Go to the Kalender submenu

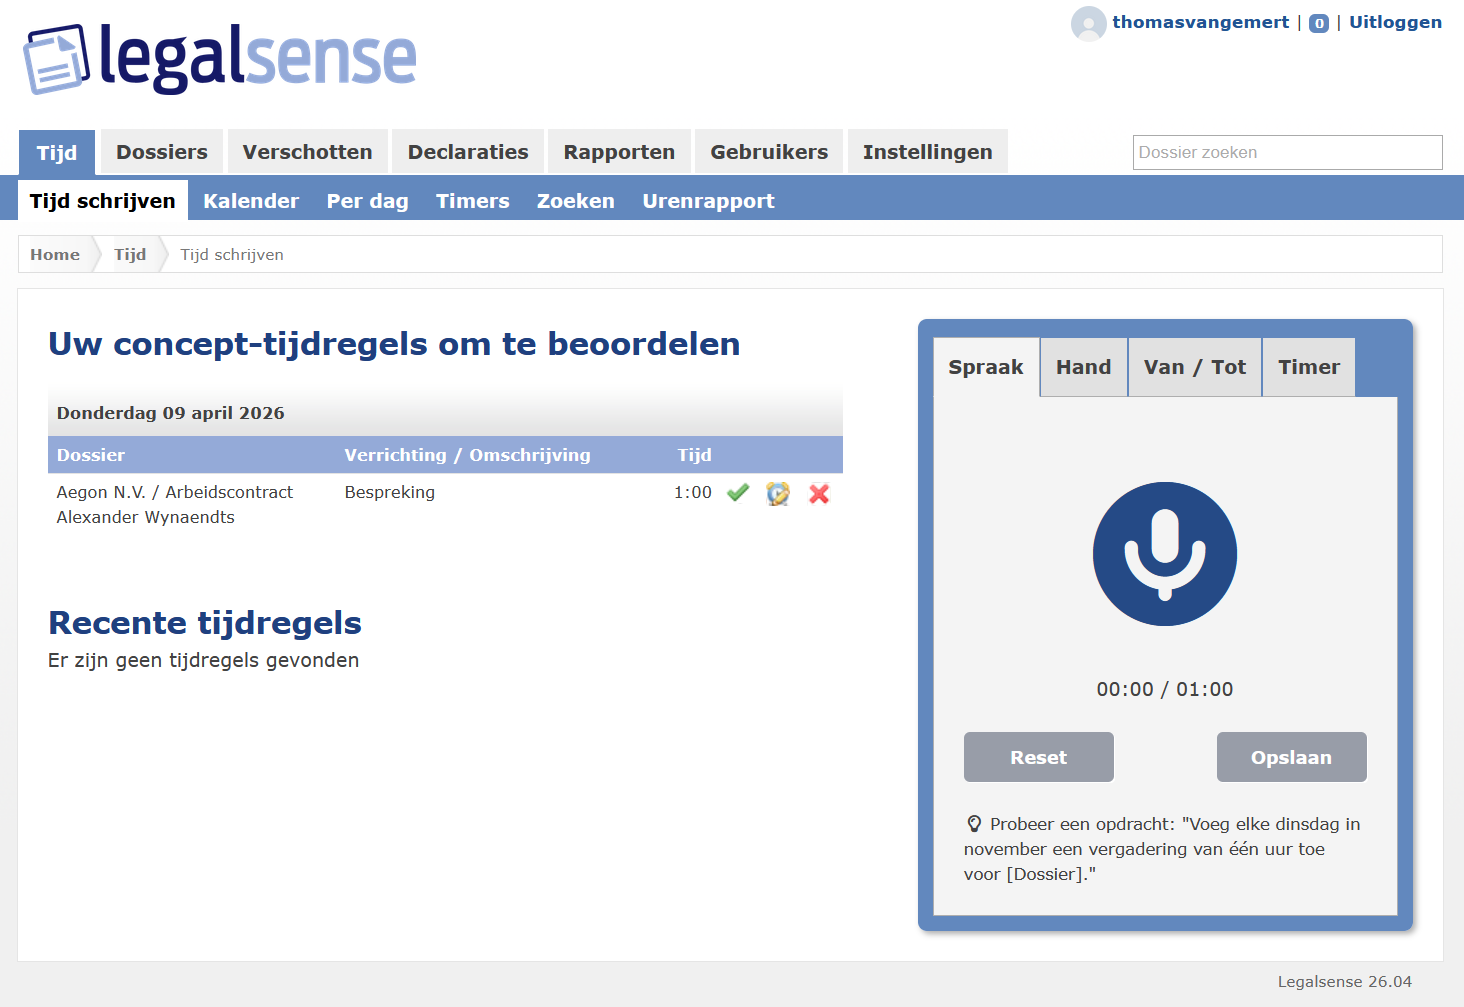(251, 201)
